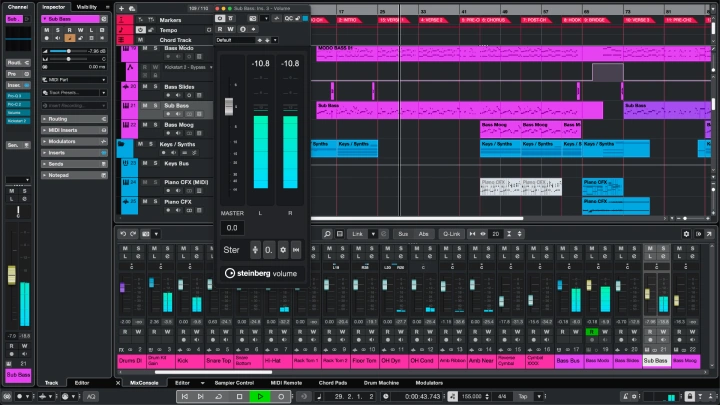Viewport: 720px width, 405px height.
Task: Toggle Inspector Mute M button for Sub Bass
Action: [x=46, y=30]
